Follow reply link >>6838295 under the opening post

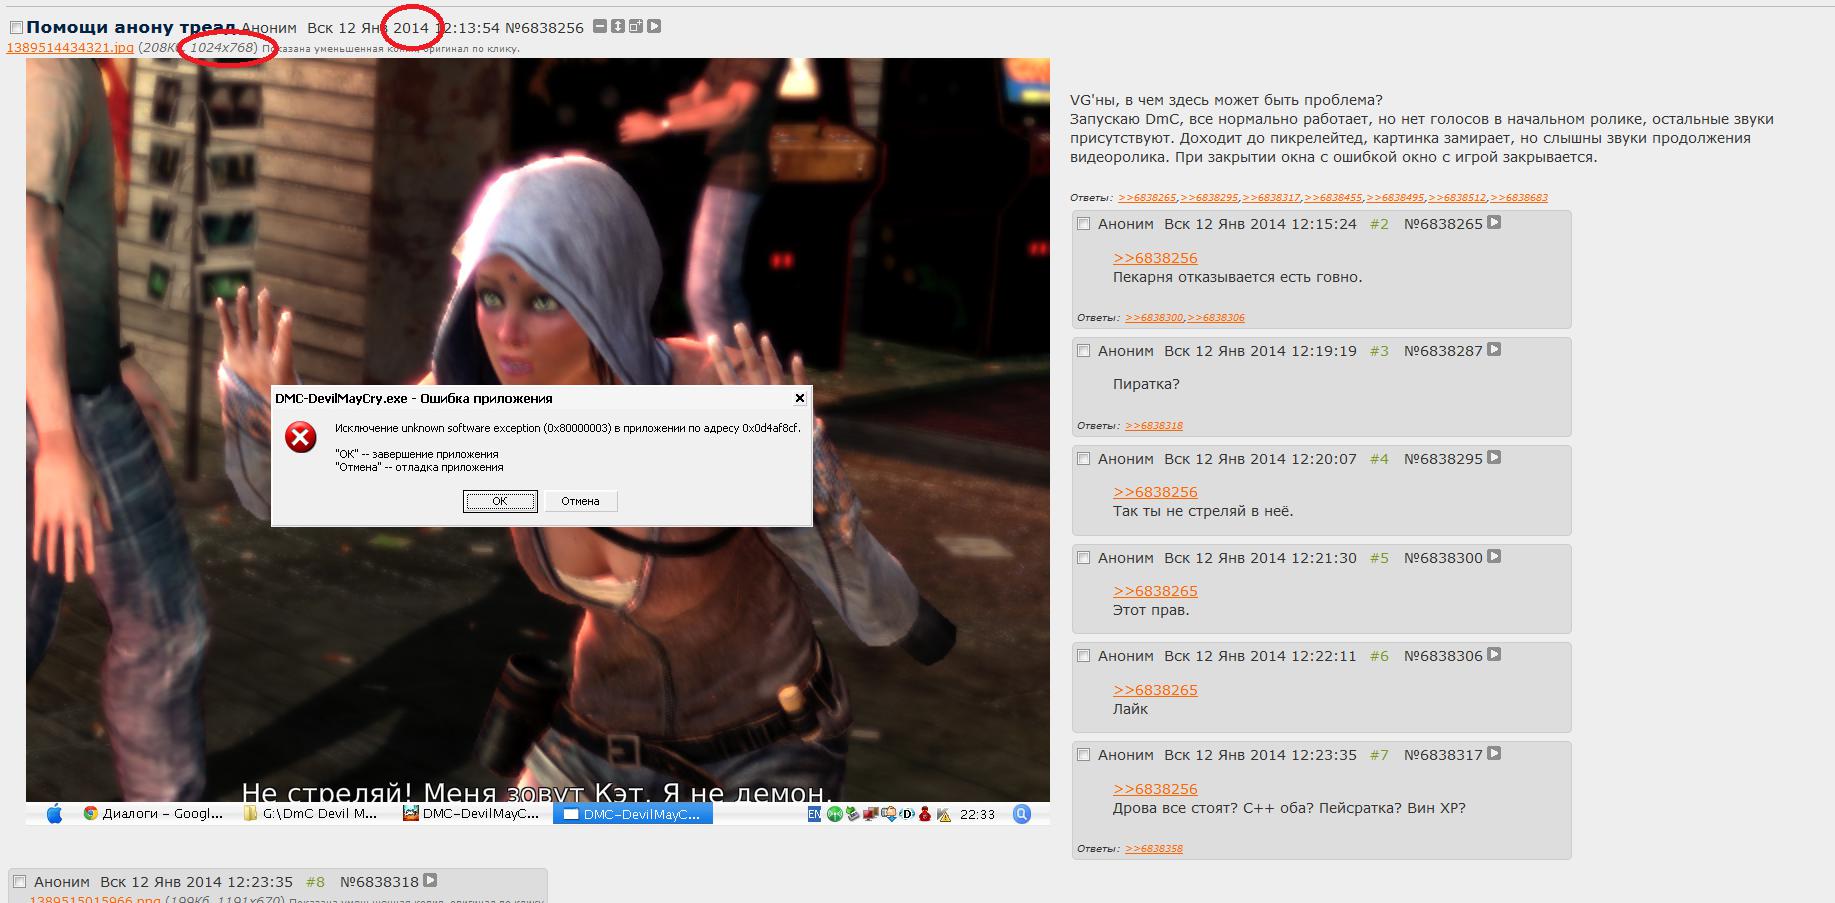(x=1209, y=198)
